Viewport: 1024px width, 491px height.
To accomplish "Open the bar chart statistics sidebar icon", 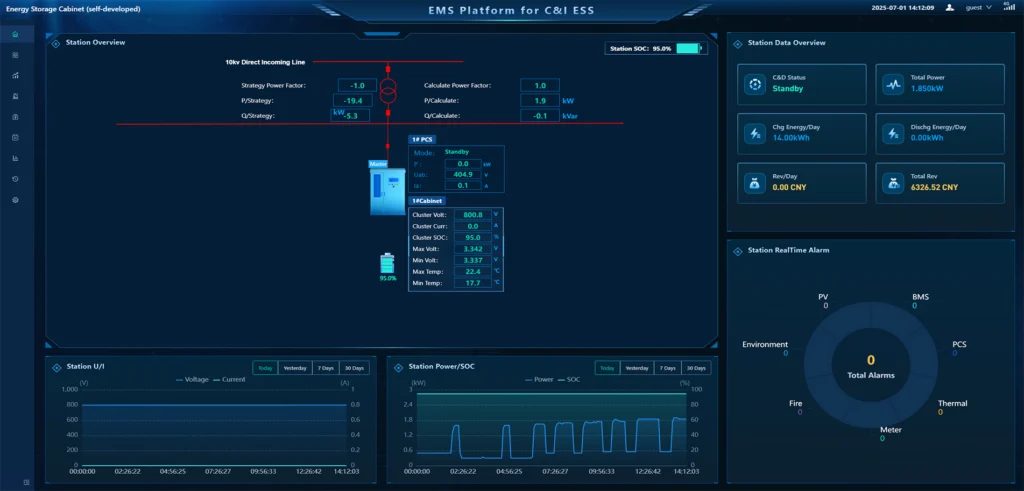I will click(15, 158).
